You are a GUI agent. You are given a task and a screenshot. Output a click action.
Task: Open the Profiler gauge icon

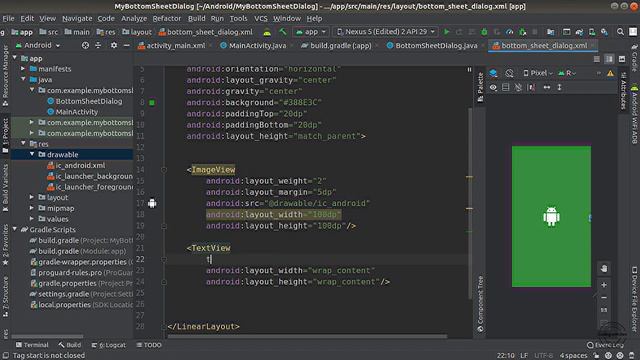pyautogui.click(x=509, y=32)
